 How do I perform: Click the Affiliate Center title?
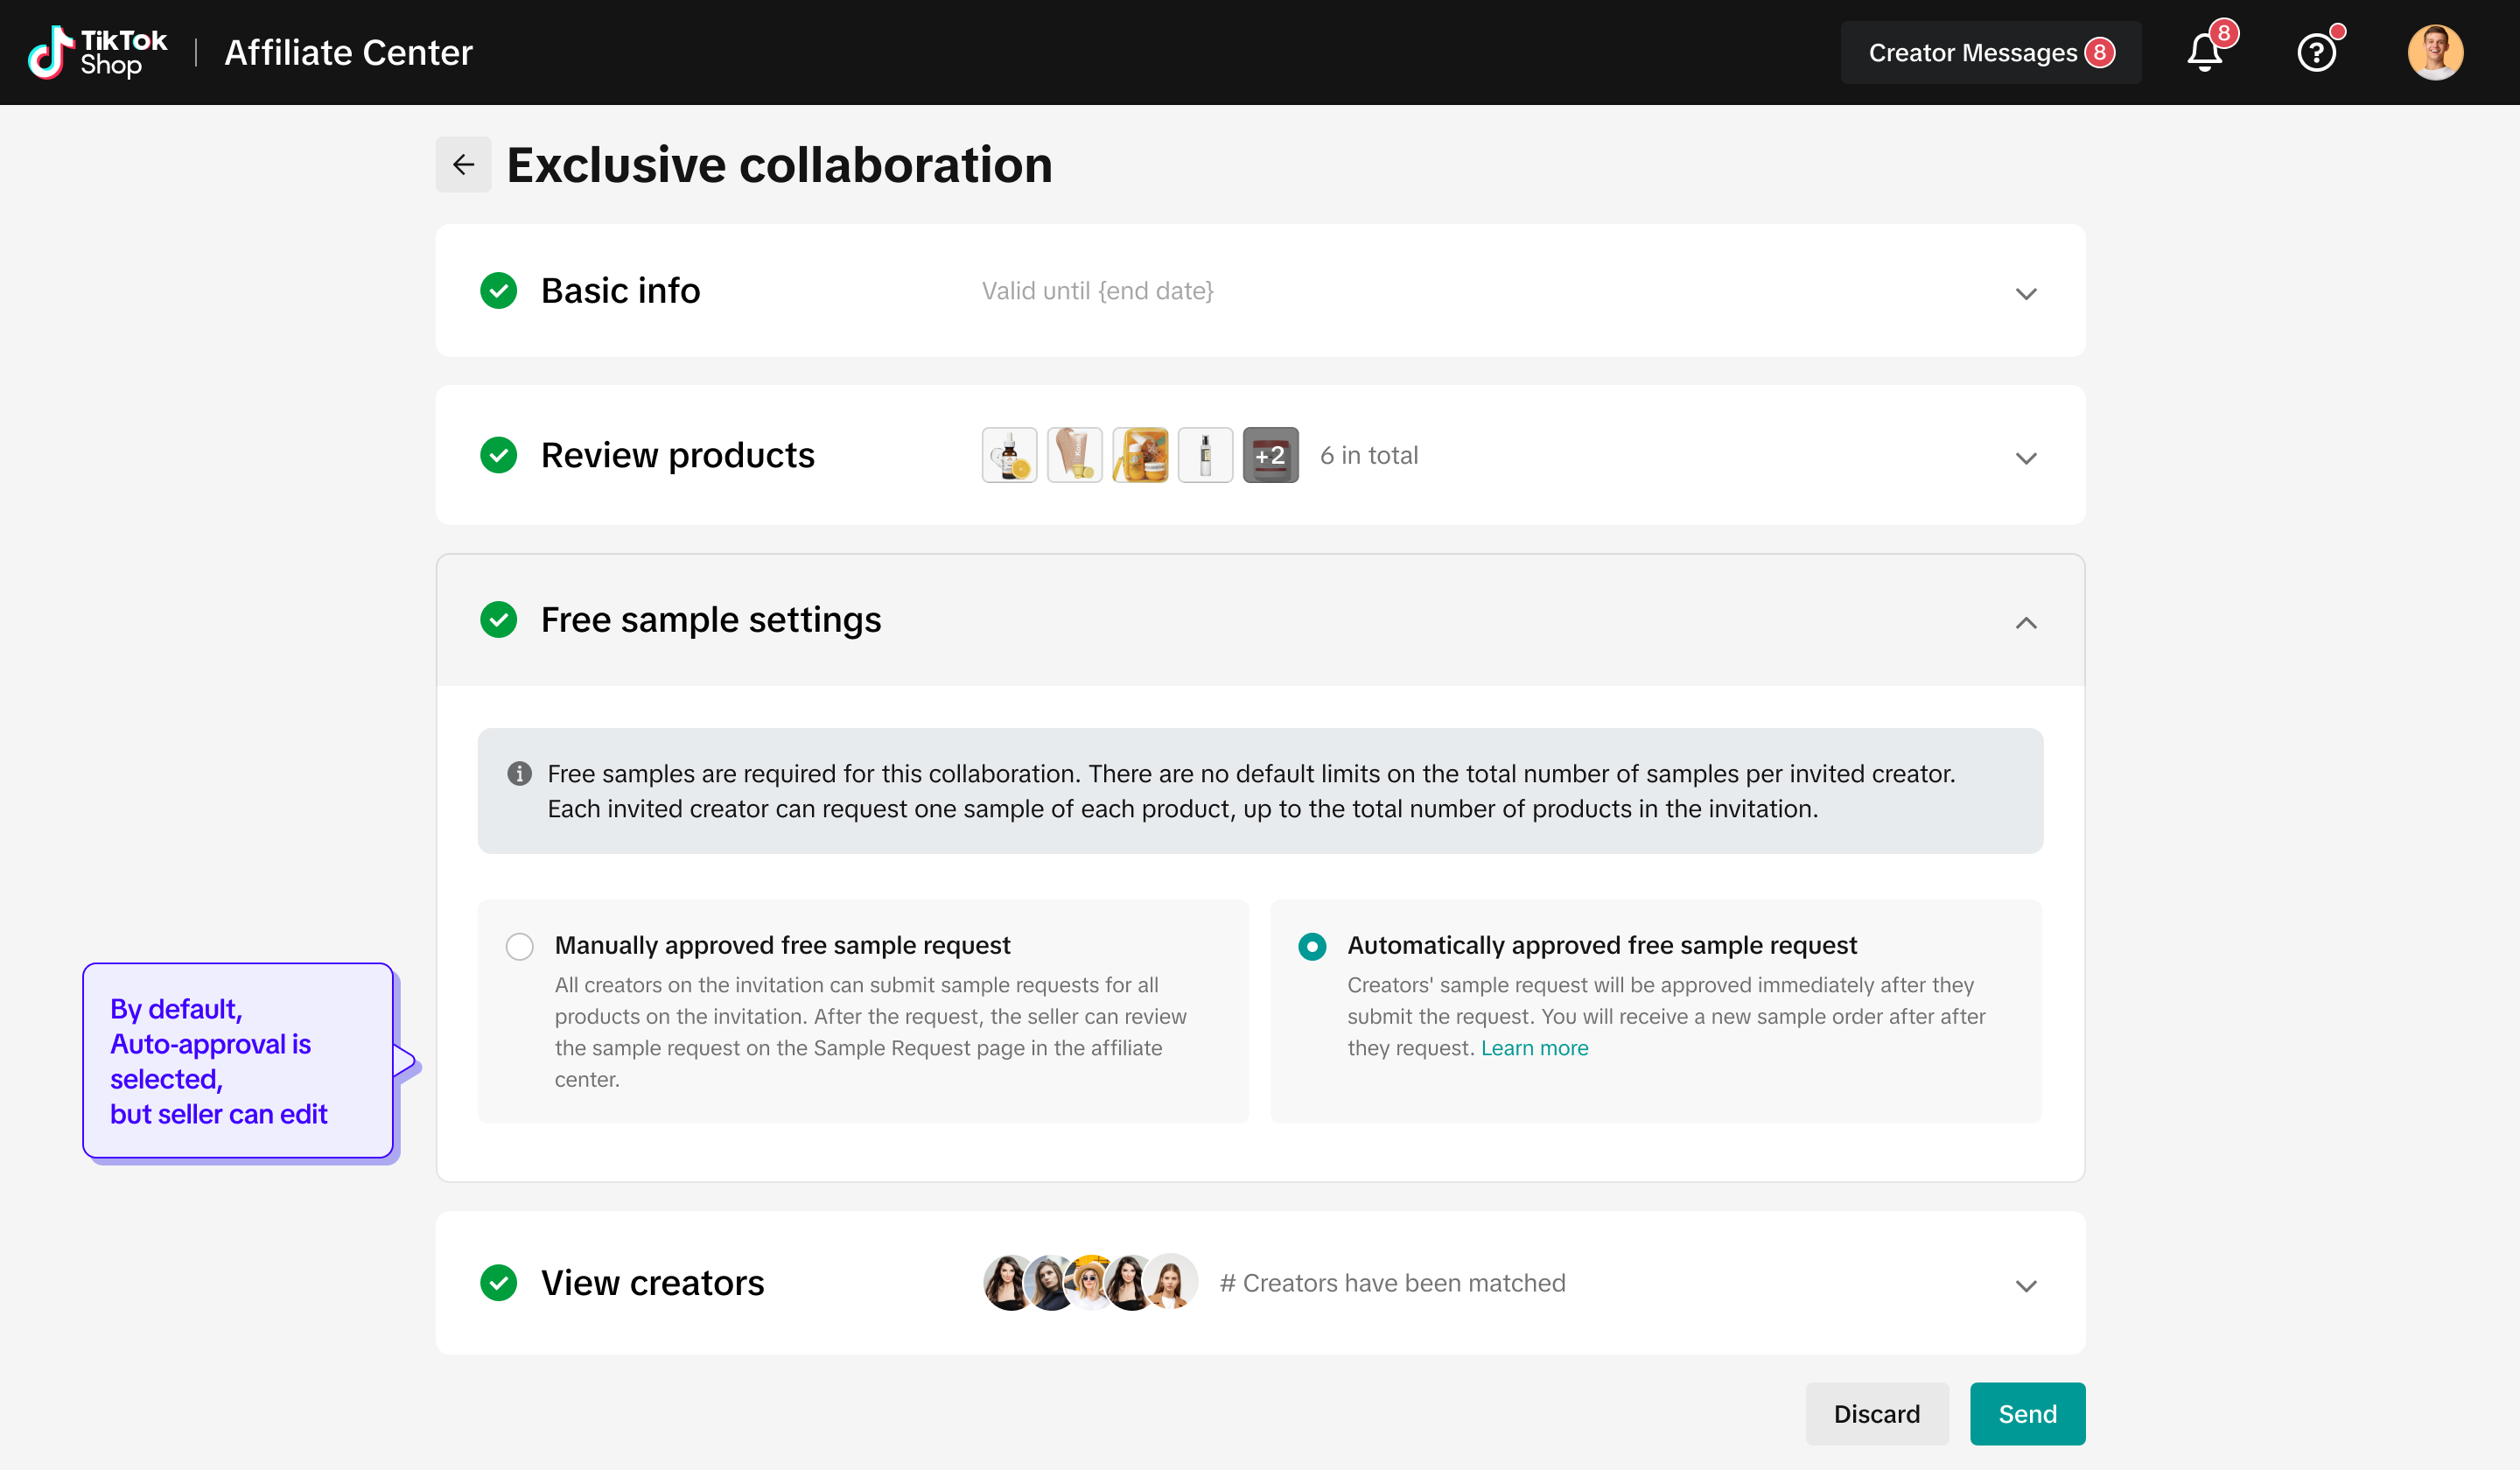tap(348, 52)
